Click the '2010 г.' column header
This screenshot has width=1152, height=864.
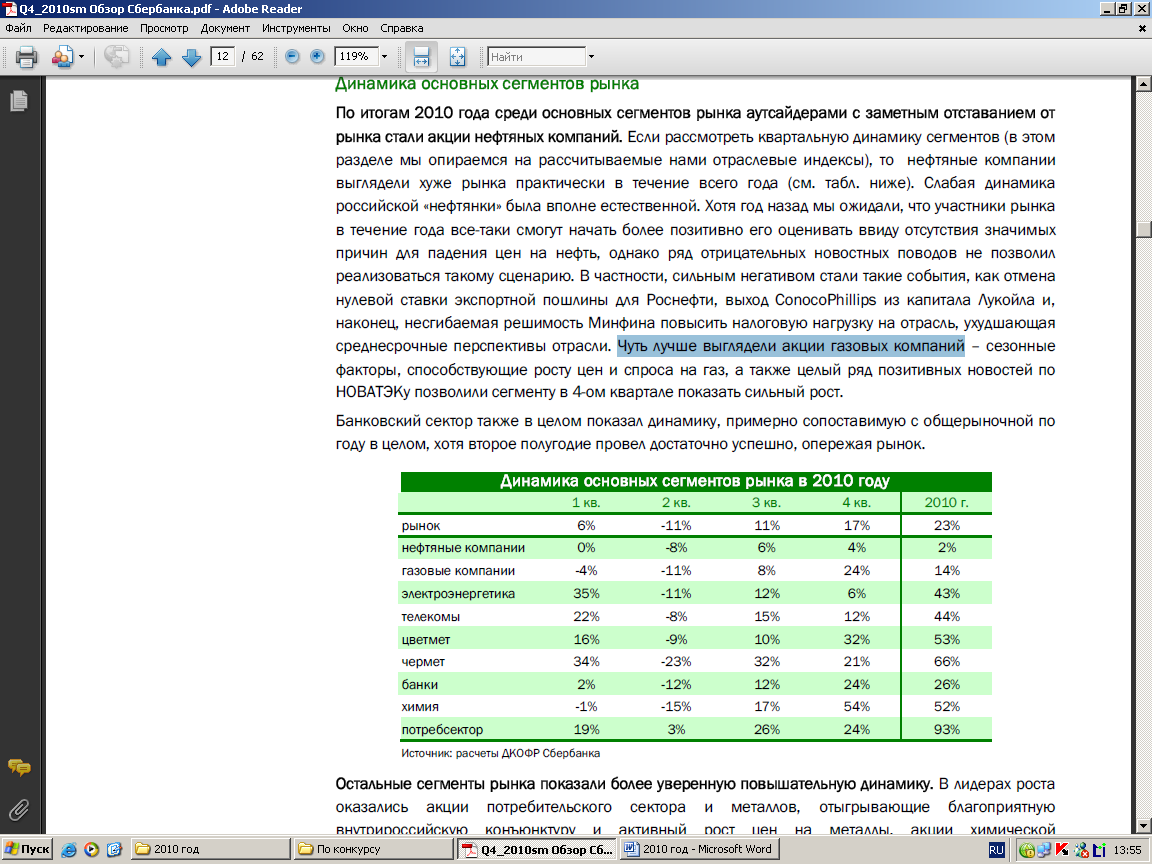click(x=946, y=503)
